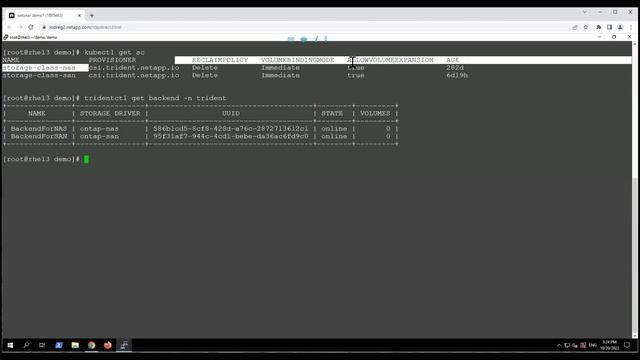Click the 'kubectl get sc' command text
640x360 pixels.
(114, 53)
